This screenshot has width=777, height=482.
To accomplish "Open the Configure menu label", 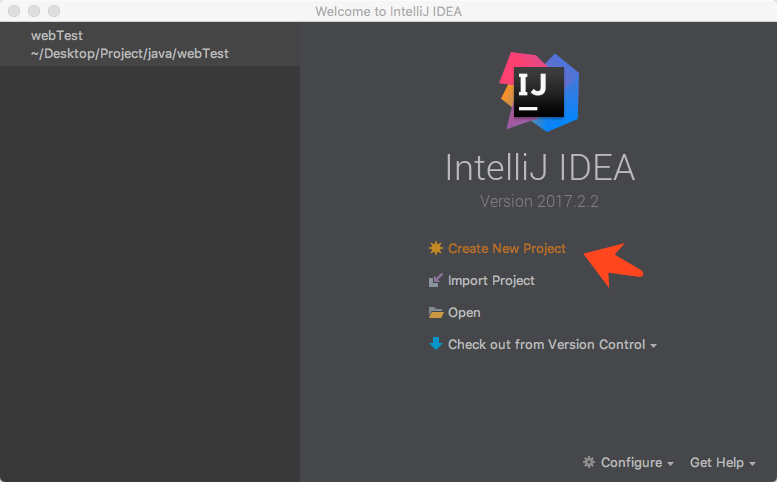I will point(631,463).
